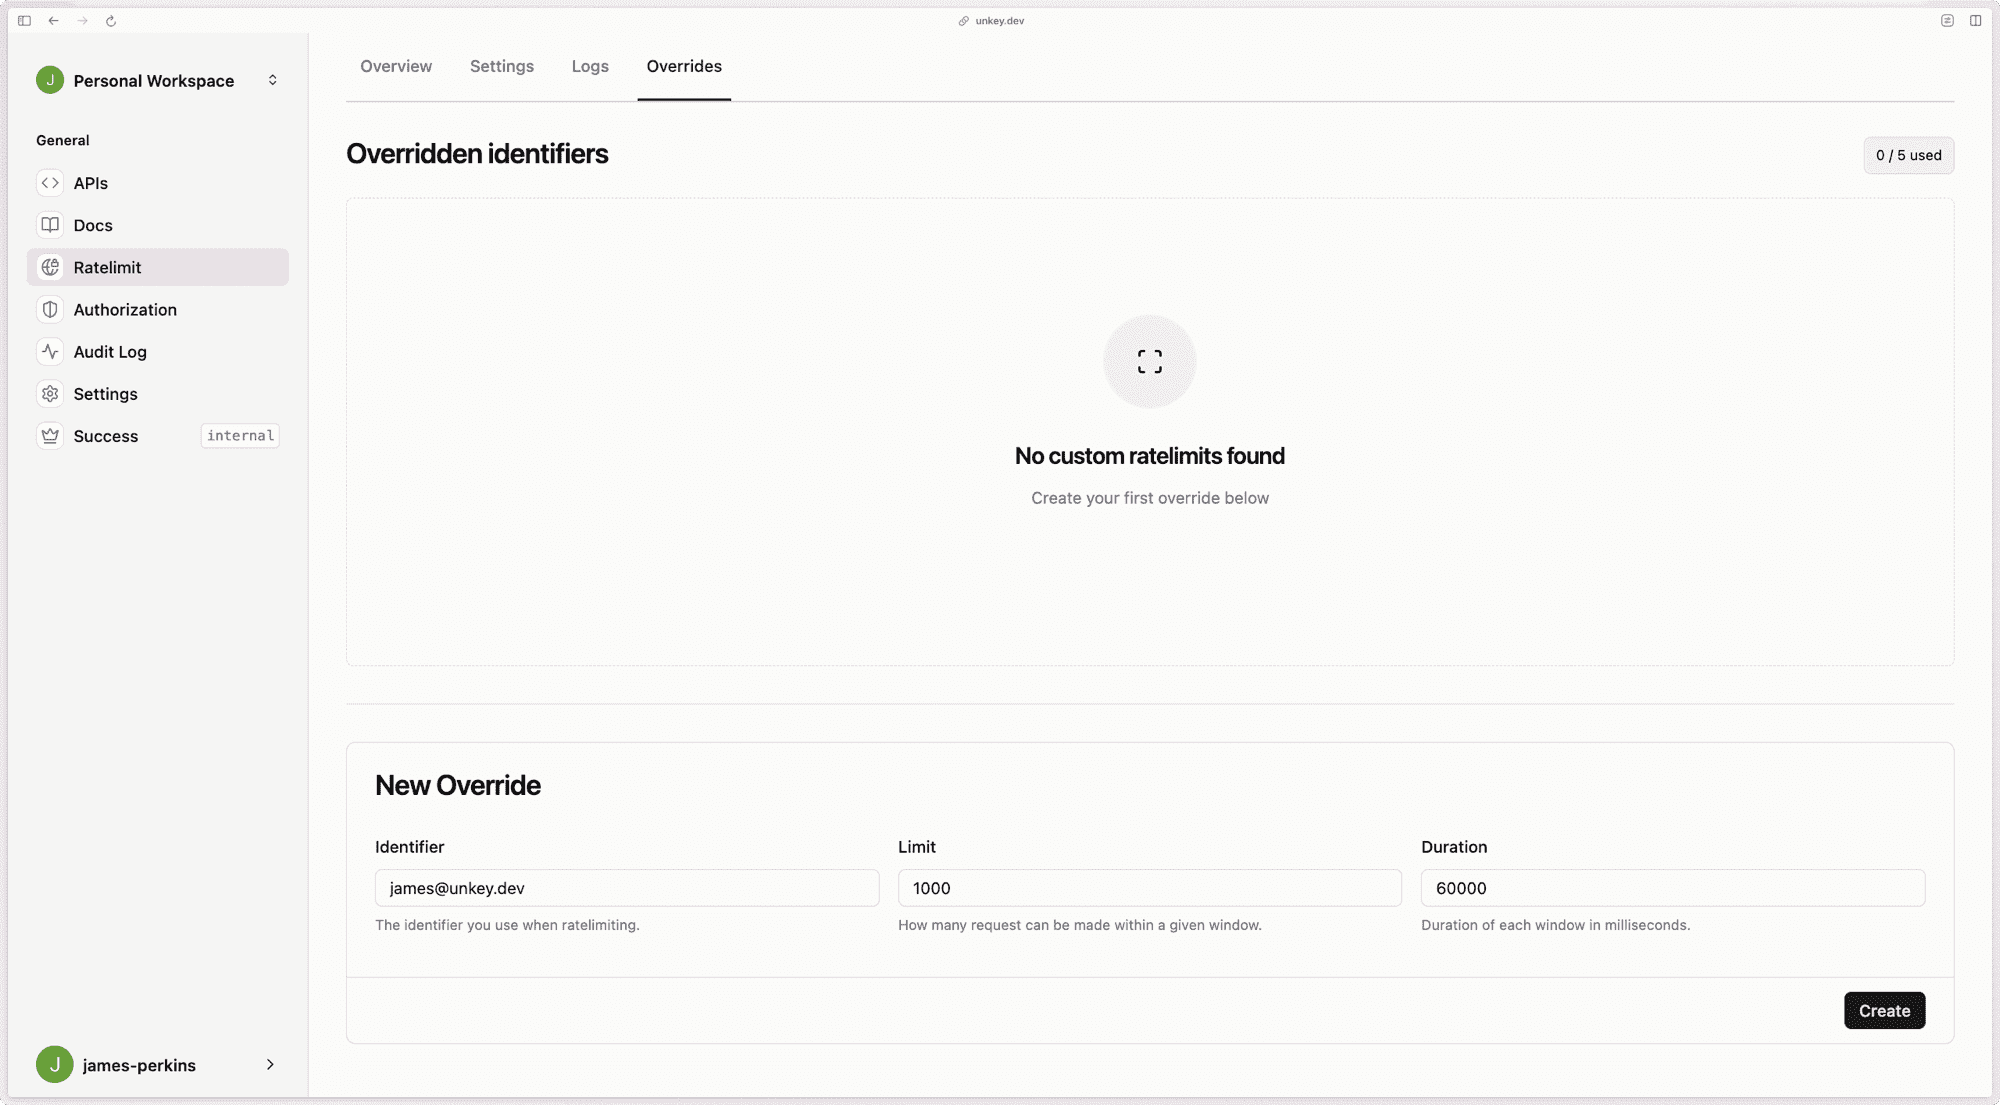Switch to the Overview tab
This screenshot has width=2000, height=1105.
396,65
